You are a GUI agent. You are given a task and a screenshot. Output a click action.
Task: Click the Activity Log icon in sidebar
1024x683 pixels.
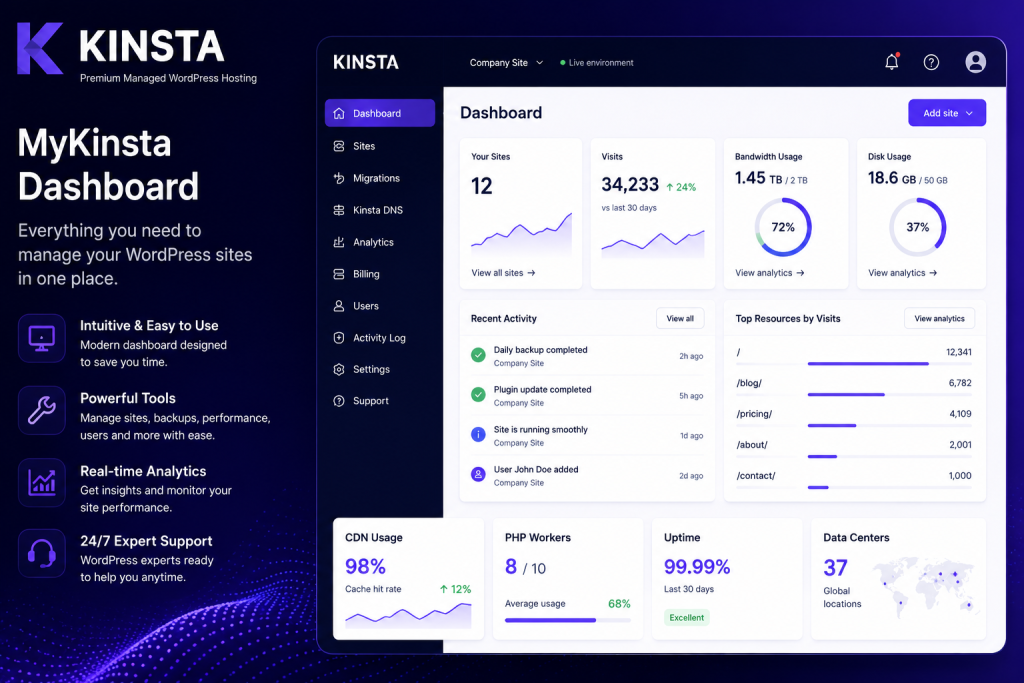point(338,338)
